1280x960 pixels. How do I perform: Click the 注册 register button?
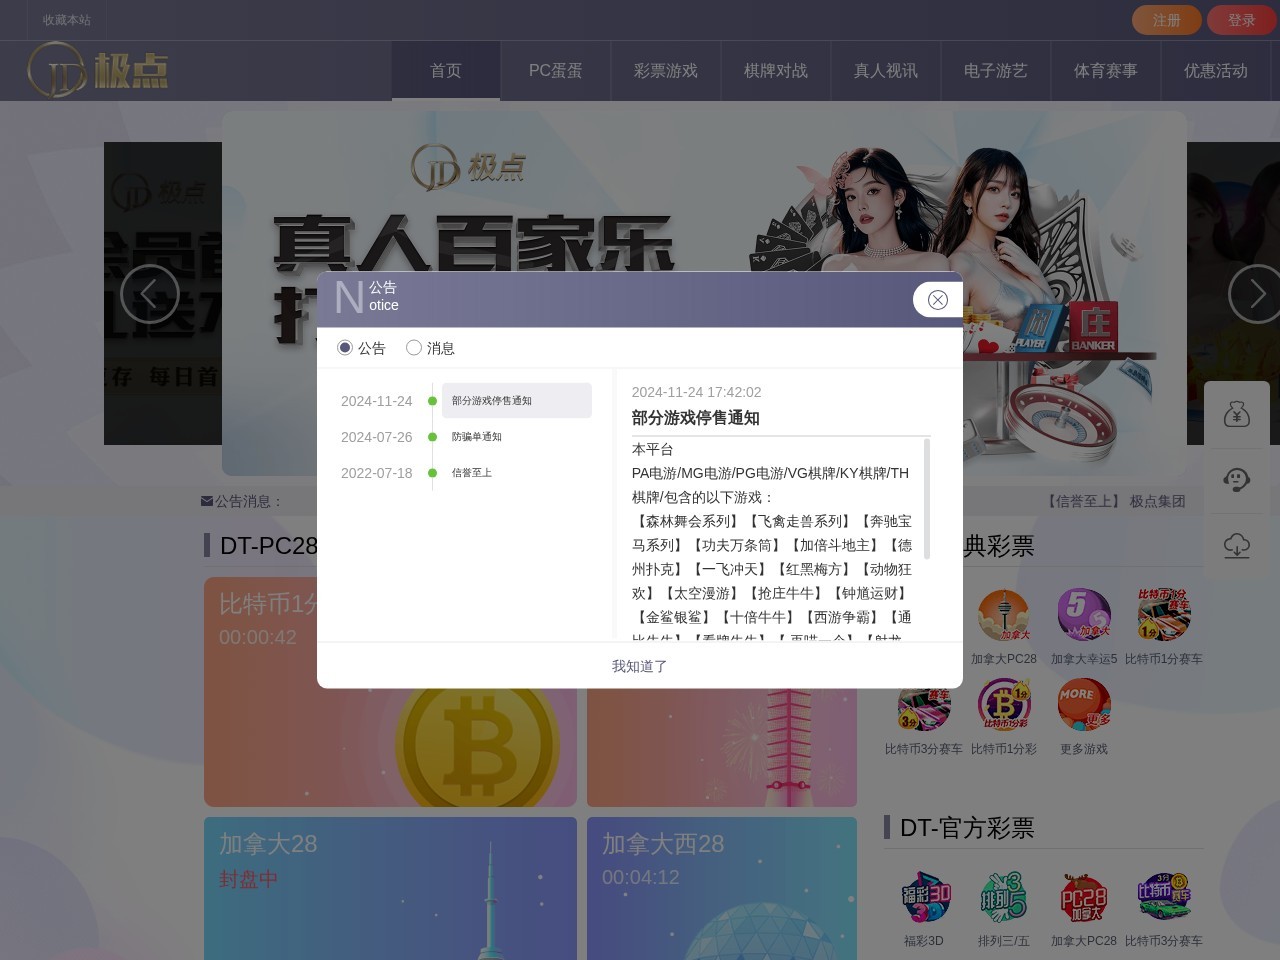(1166, 20)
